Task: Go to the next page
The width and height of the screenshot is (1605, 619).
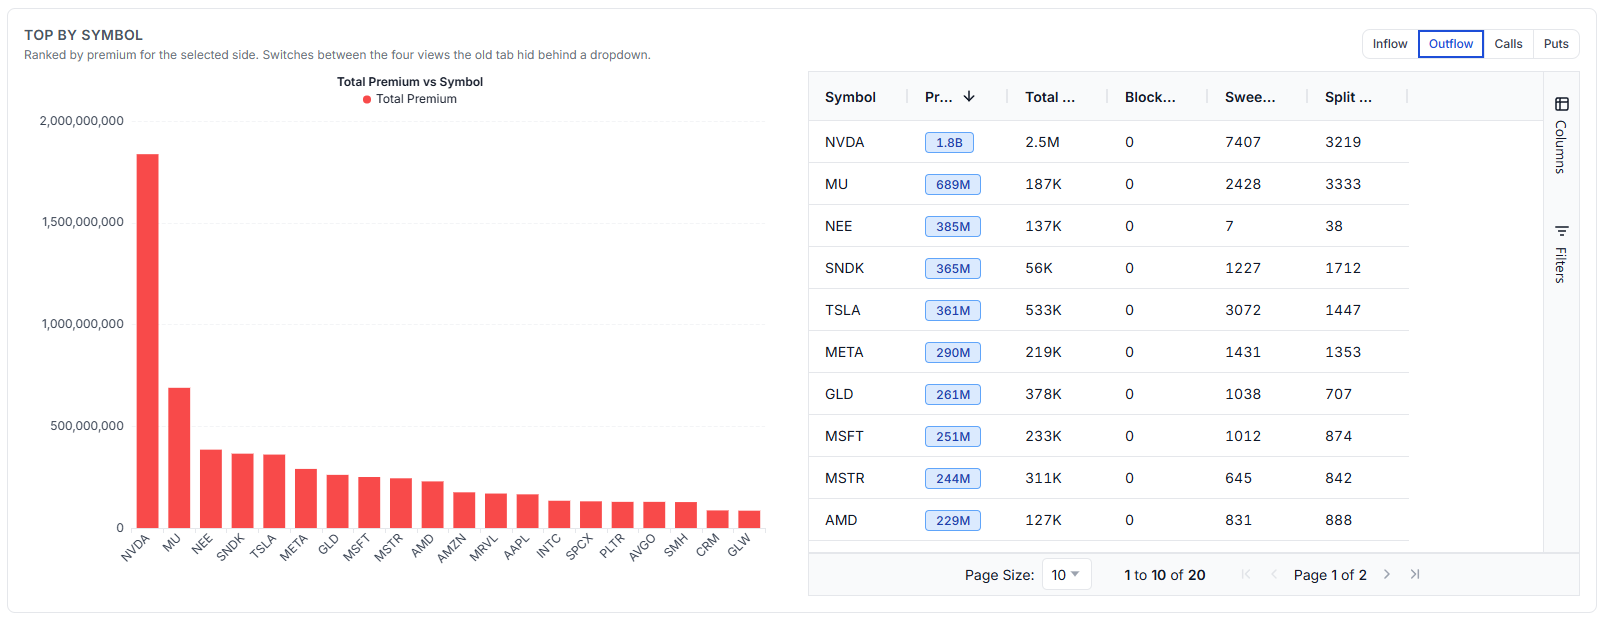Action: click(x=1387, y=574)
